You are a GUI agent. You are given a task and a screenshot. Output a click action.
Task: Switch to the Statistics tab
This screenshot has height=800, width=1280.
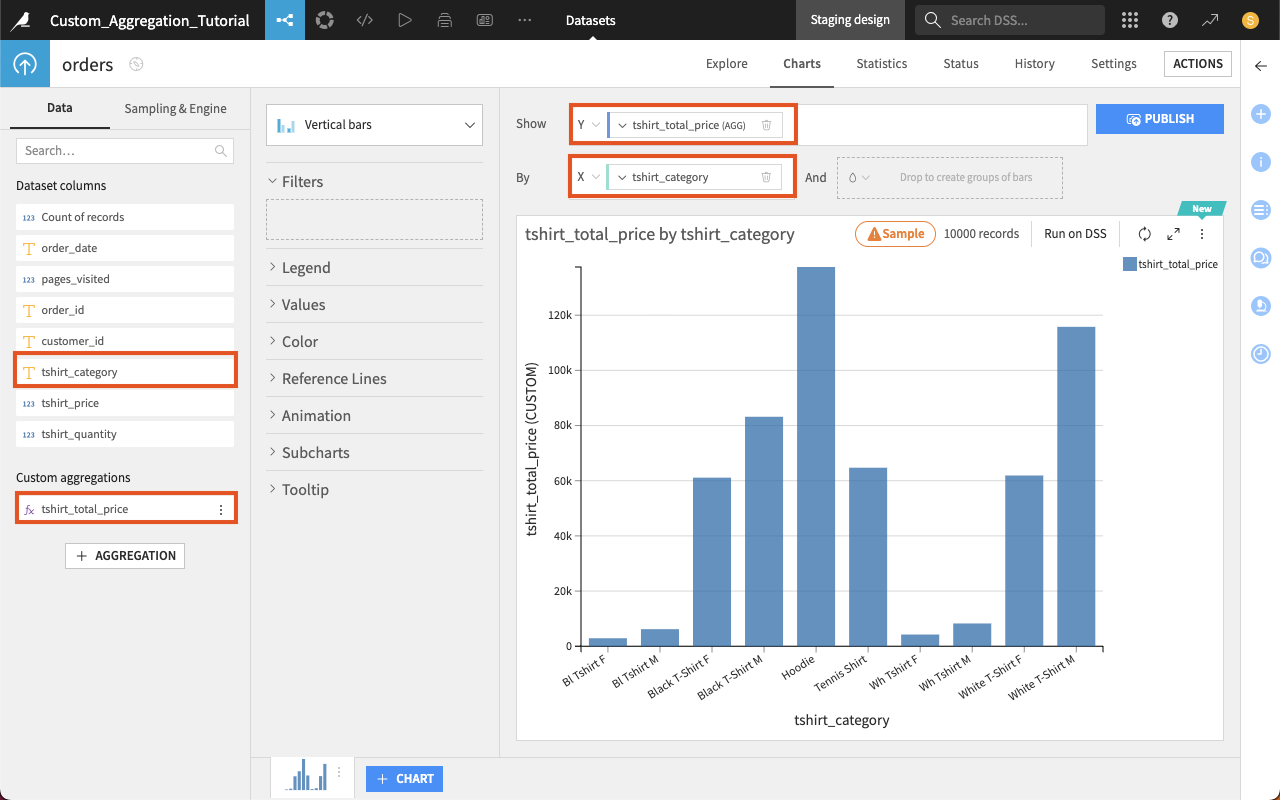882,64
